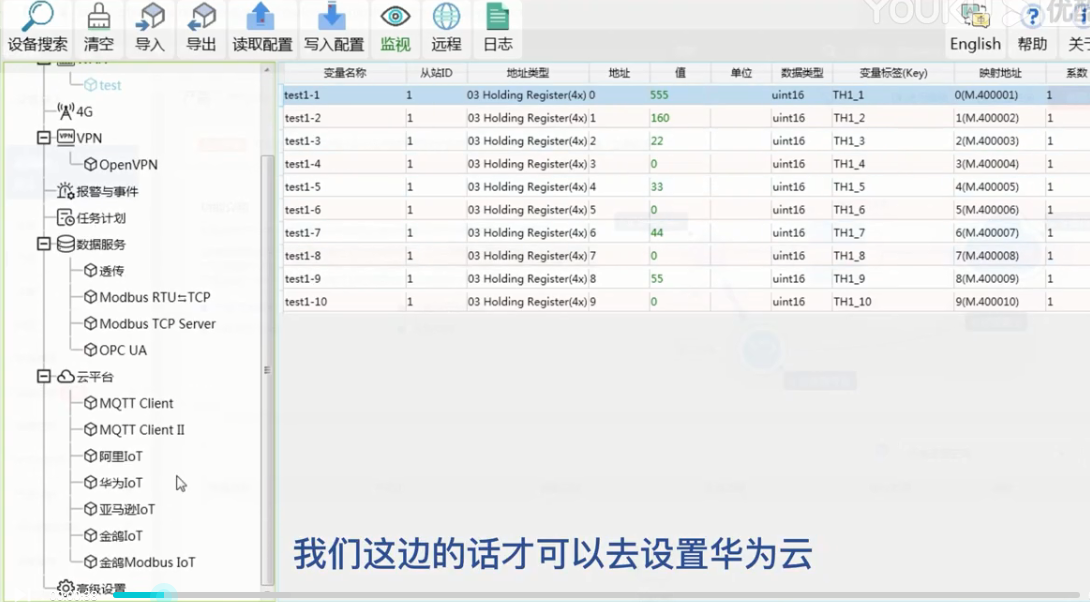Click the device search magnifier icon
This screenshot has width=1090, height=602.
(x=37, y=18)
